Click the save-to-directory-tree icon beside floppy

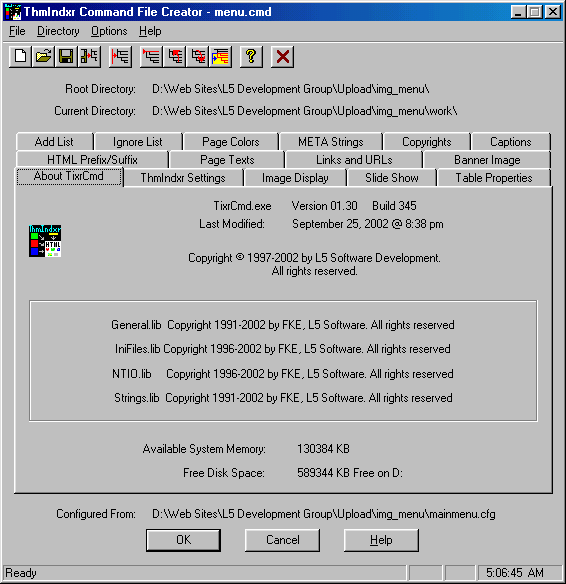(x=89, y=57)
